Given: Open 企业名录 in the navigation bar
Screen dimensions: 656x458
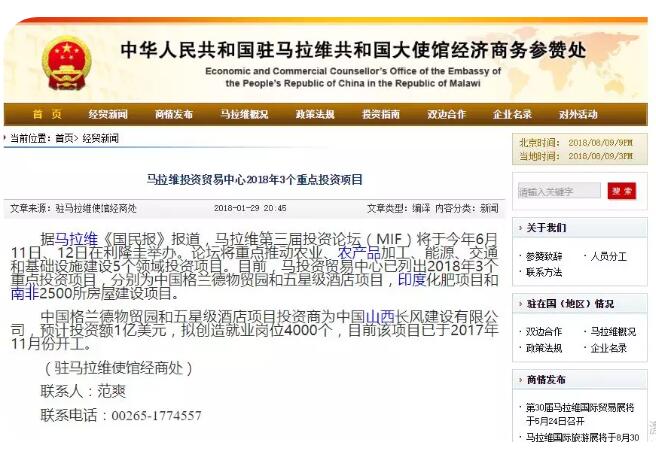Looking at the screenshot, I should [512, 114].
